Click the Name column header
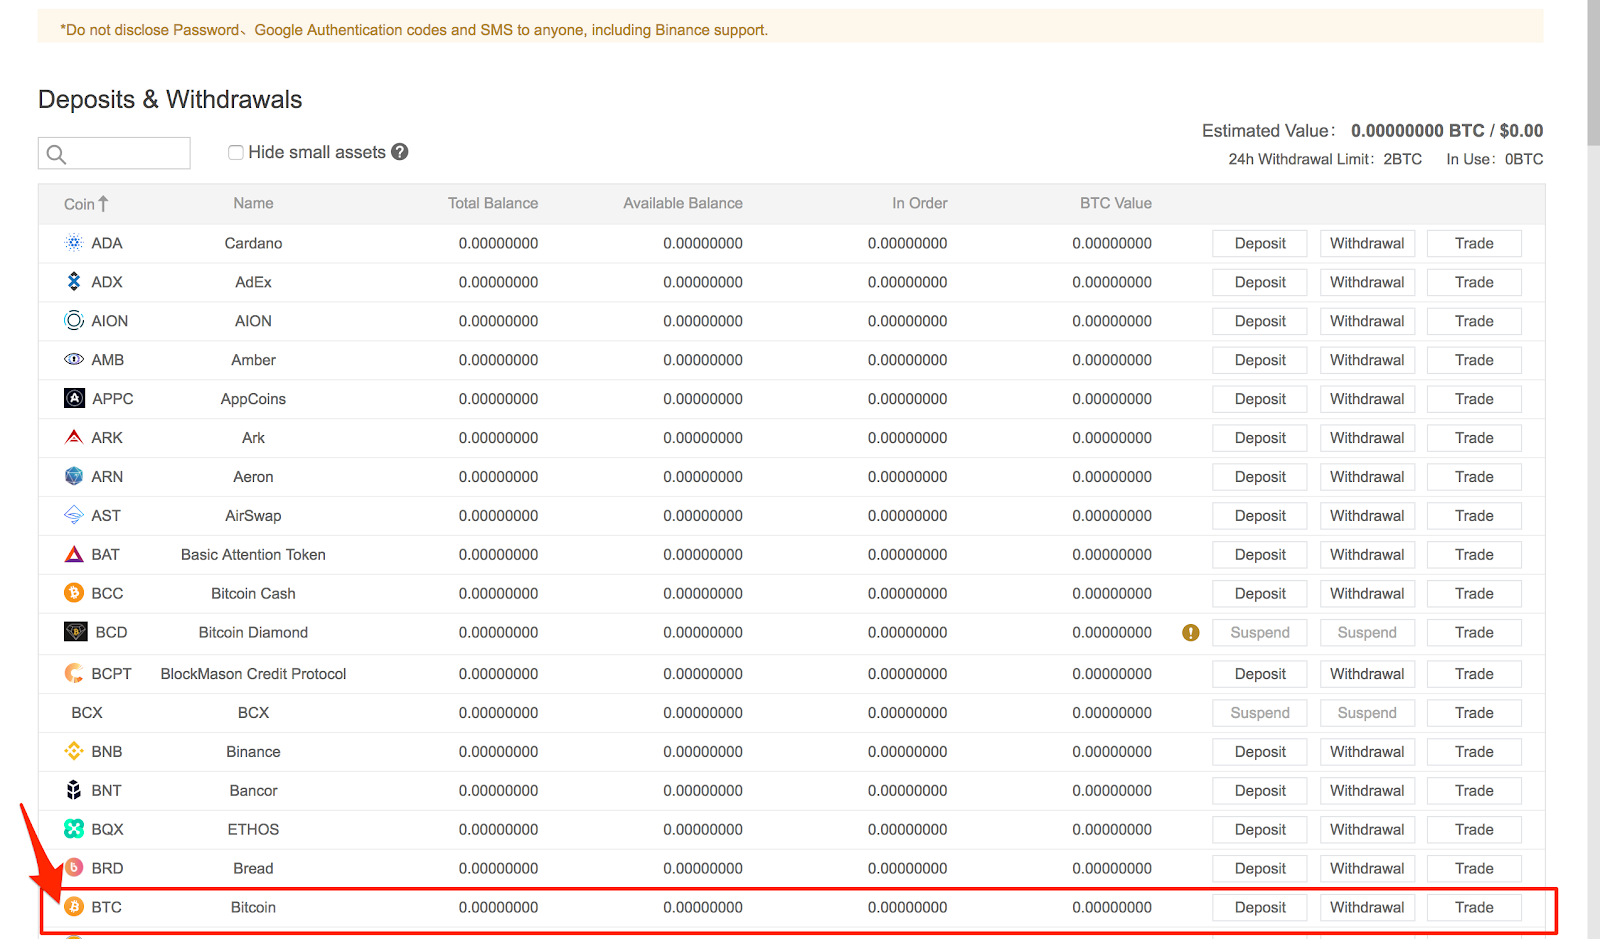This screenshot has height=939, width=1600. (253, 204)
